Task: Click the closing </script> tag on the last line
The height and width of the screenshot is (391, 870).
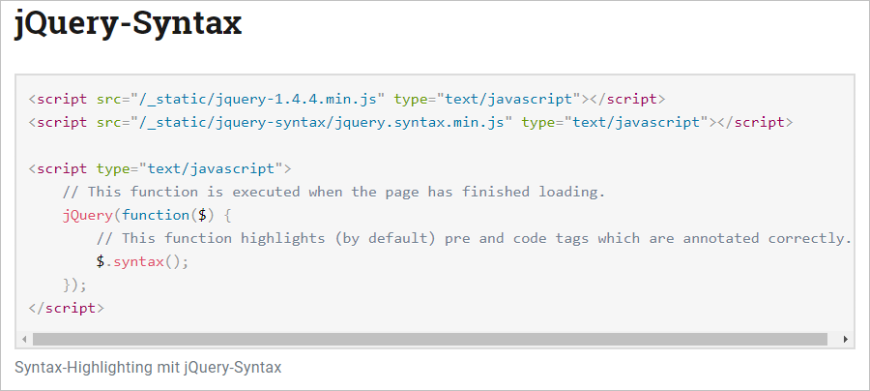Action: pos(66,308)
